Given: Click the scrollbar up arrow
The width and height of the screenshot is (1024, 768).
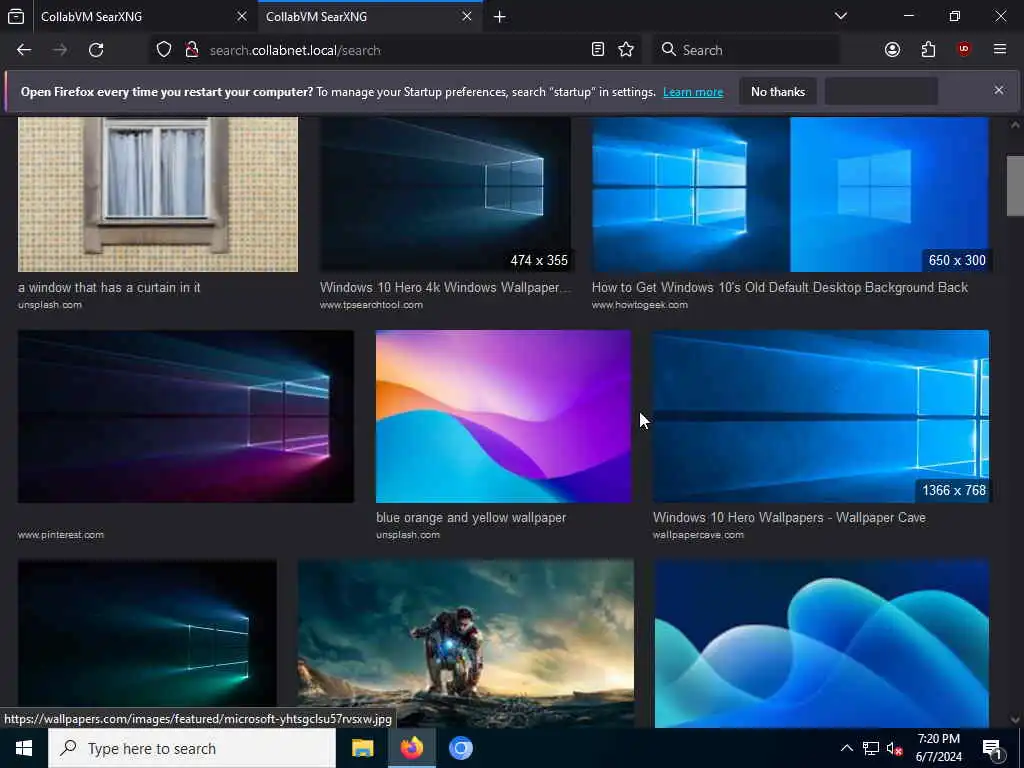Looking at the screenshot, I should 1014,125.
